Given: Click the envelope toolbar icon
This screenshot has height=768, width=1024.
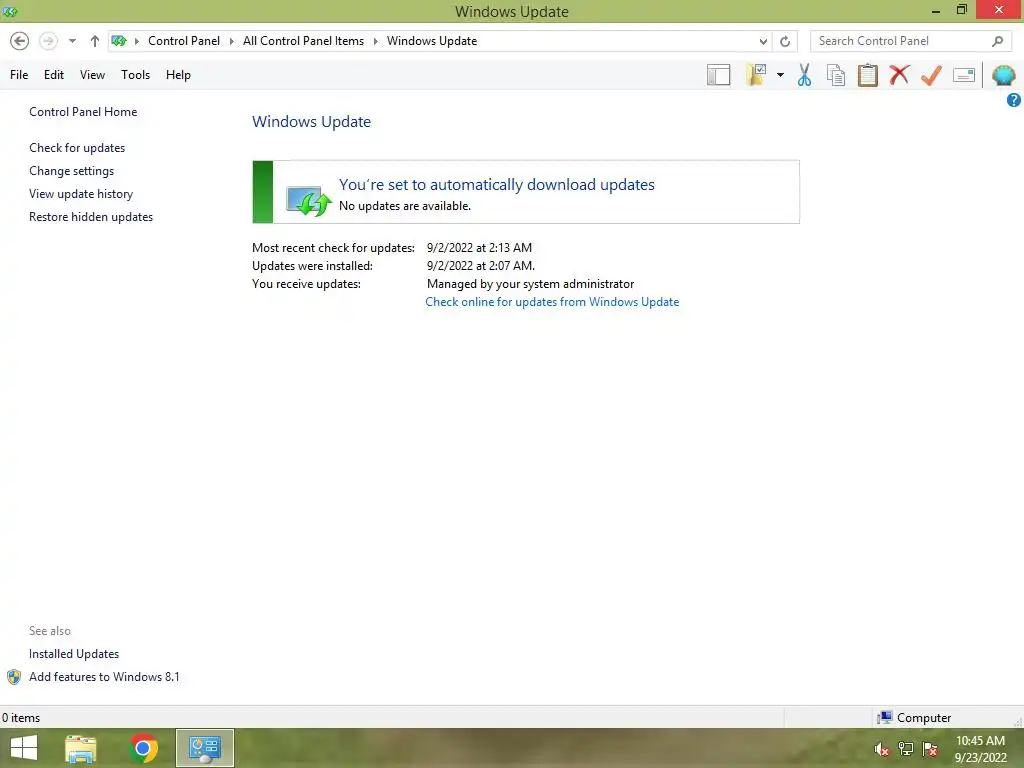Looking at the screenshot, I should coord(964,75).
